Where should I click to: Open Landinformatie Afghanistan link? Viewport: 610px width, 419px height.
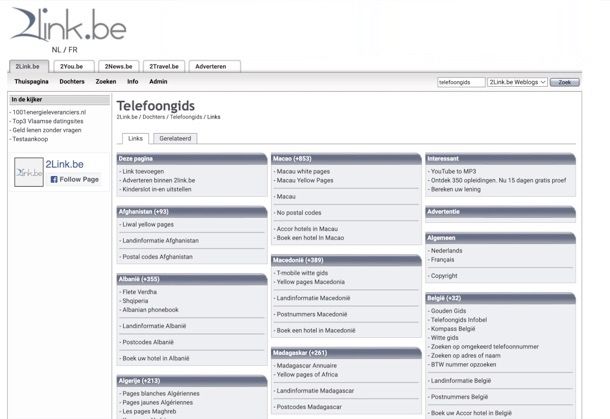[161, 241]
